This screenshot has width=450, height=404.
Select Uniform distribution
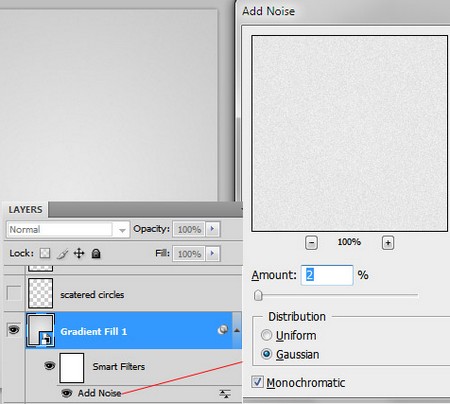266,335
